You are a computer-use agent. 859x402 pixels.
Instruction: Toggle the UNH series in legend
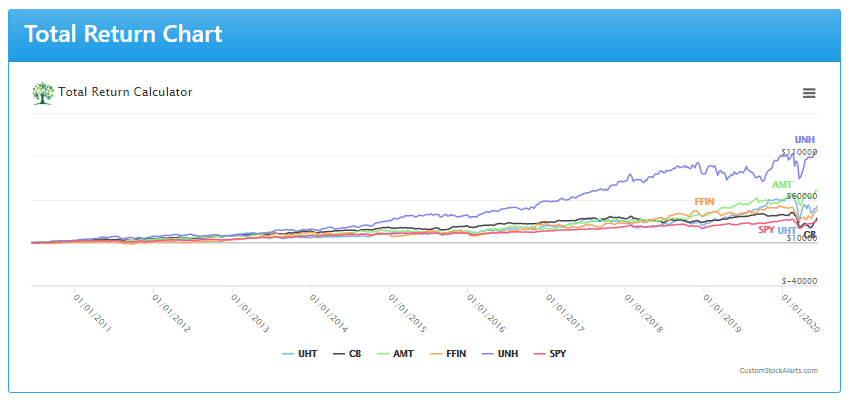click(x=500, y=354)
